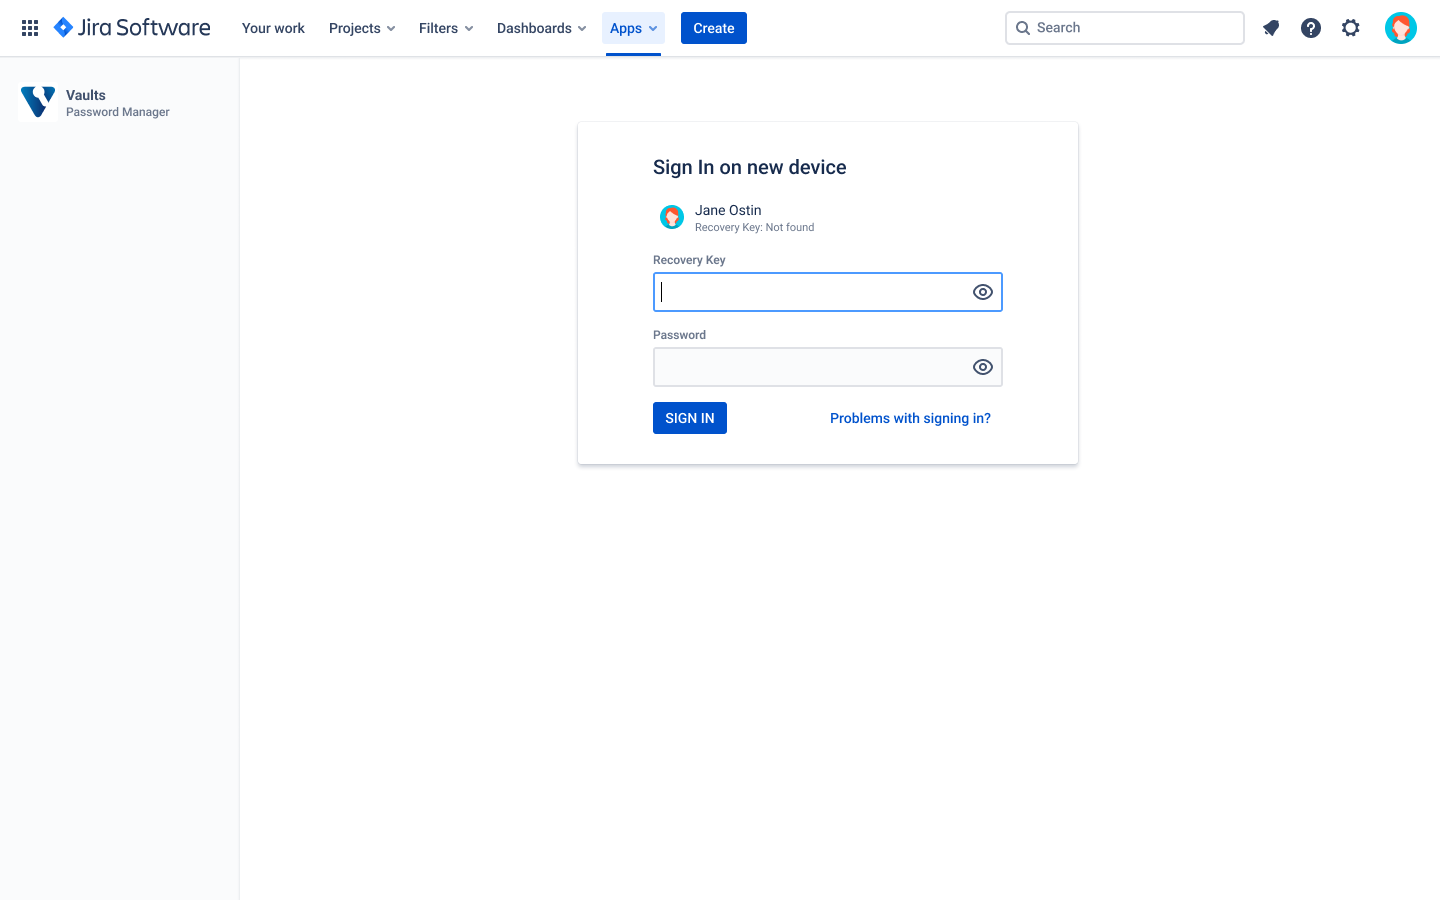Viewport: 1440px width, 900px height.
Task: Select the Apps menu item
Action: pyautogui.click(x=632, y=27)
